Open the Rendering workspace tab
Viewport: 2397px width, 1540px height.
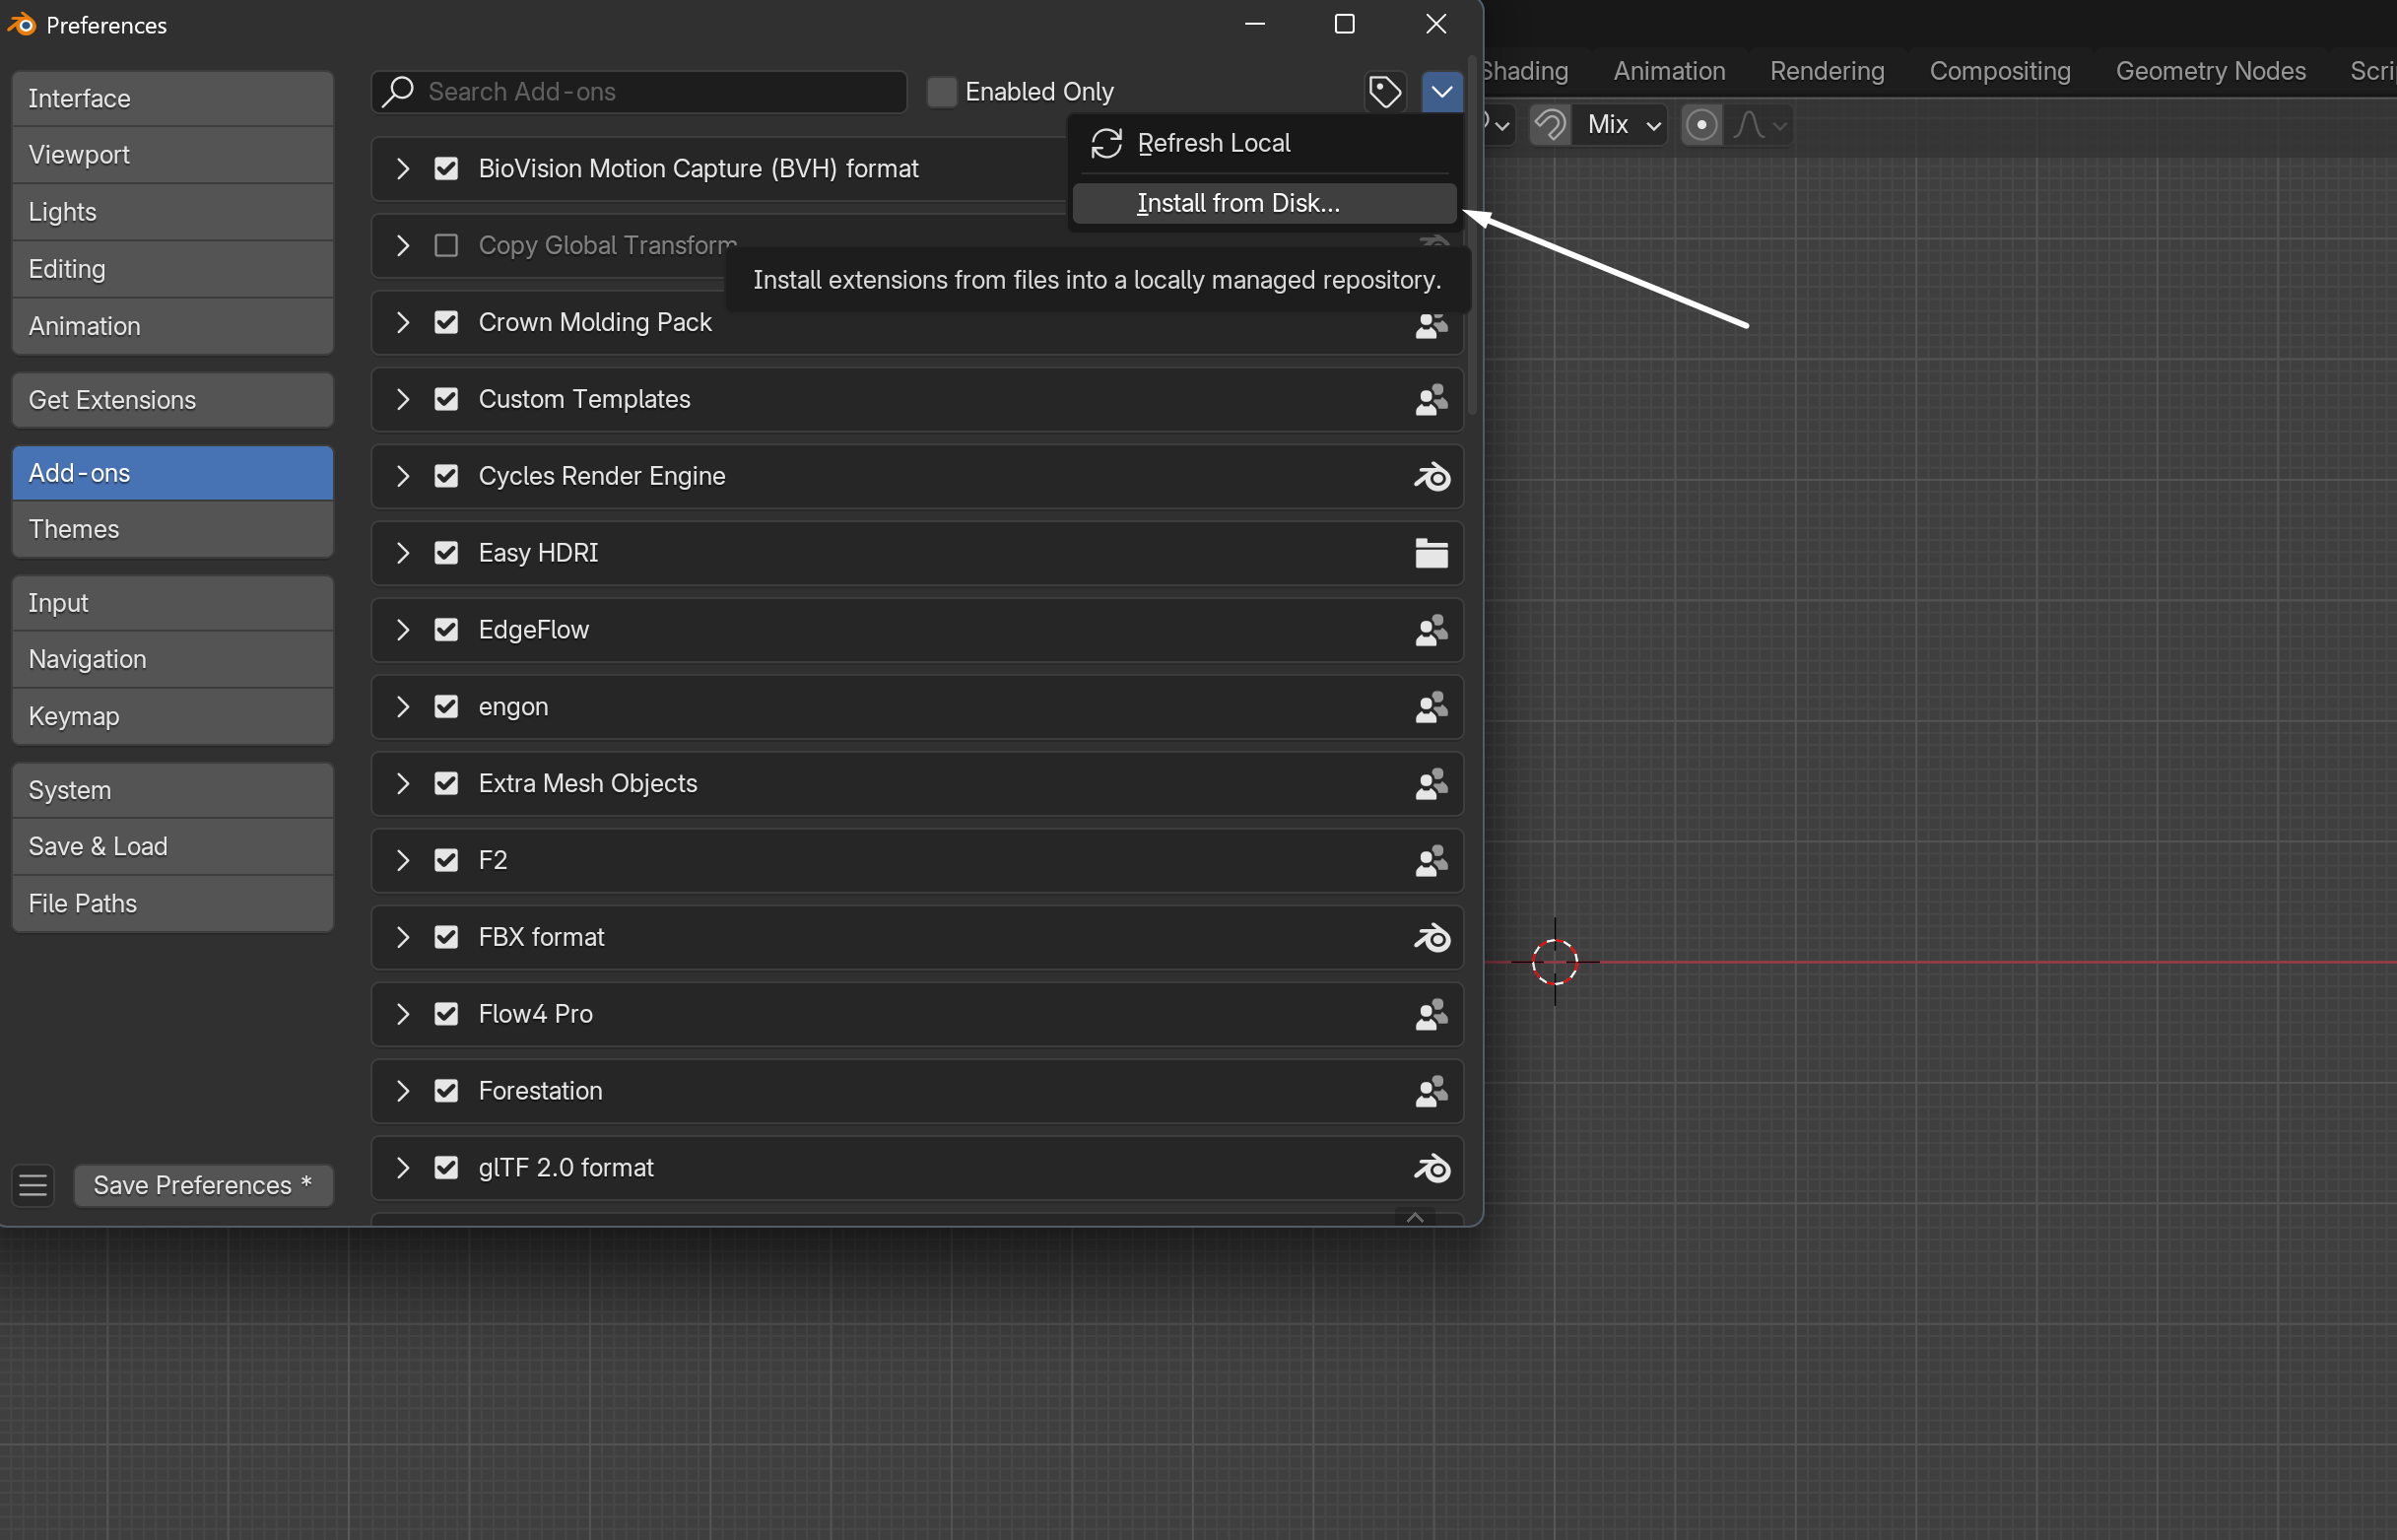click(x=1826, y=72)
